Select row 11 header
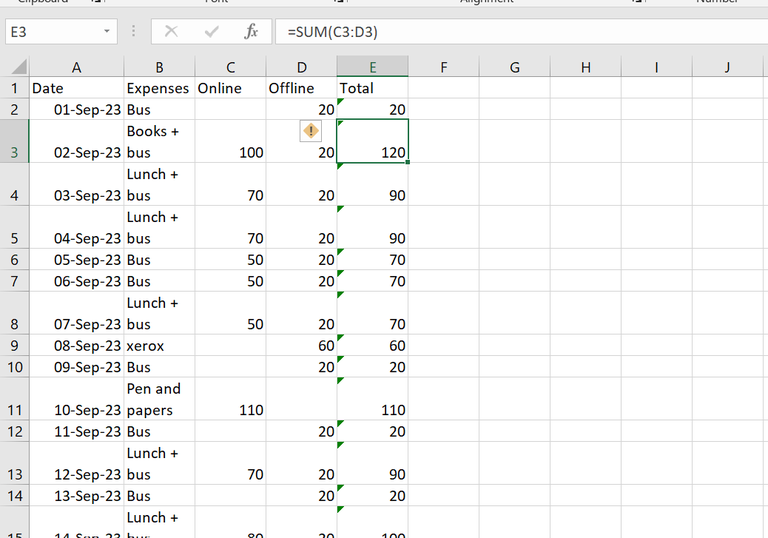768x538 pixels. [x=14, y=399]
